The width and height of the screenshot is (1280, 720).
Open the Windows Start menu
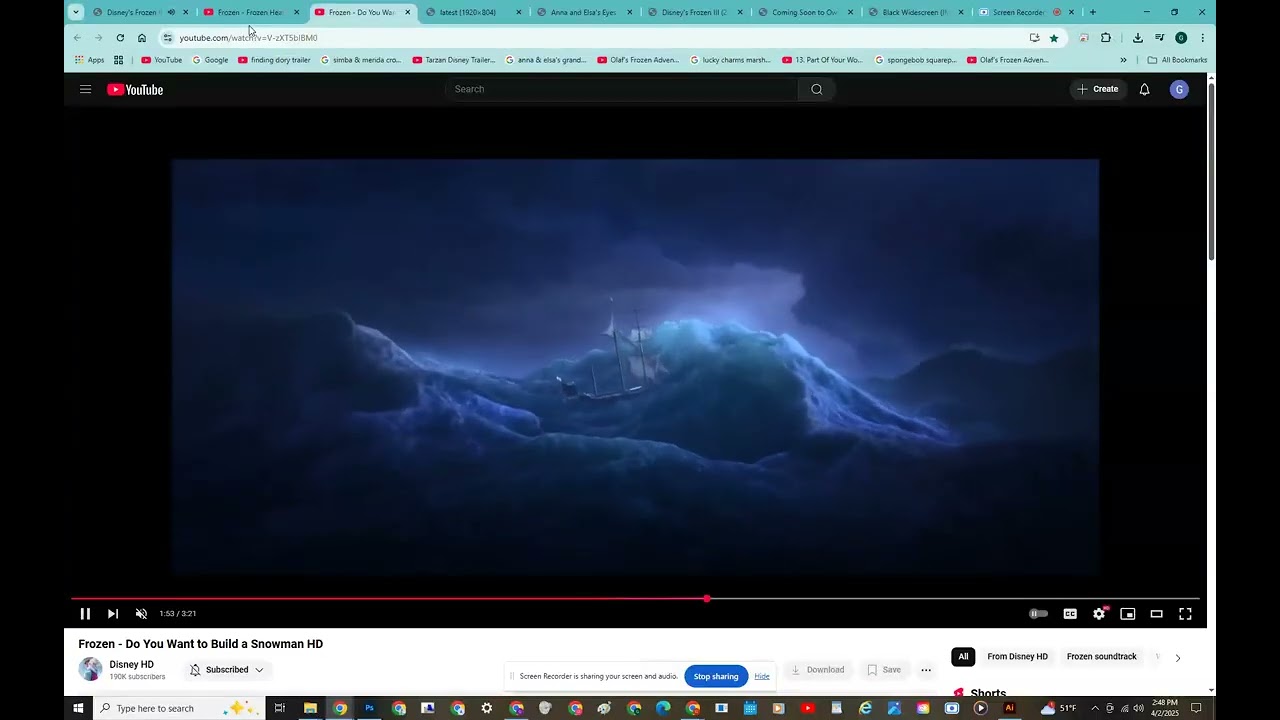tap(78, 708)
